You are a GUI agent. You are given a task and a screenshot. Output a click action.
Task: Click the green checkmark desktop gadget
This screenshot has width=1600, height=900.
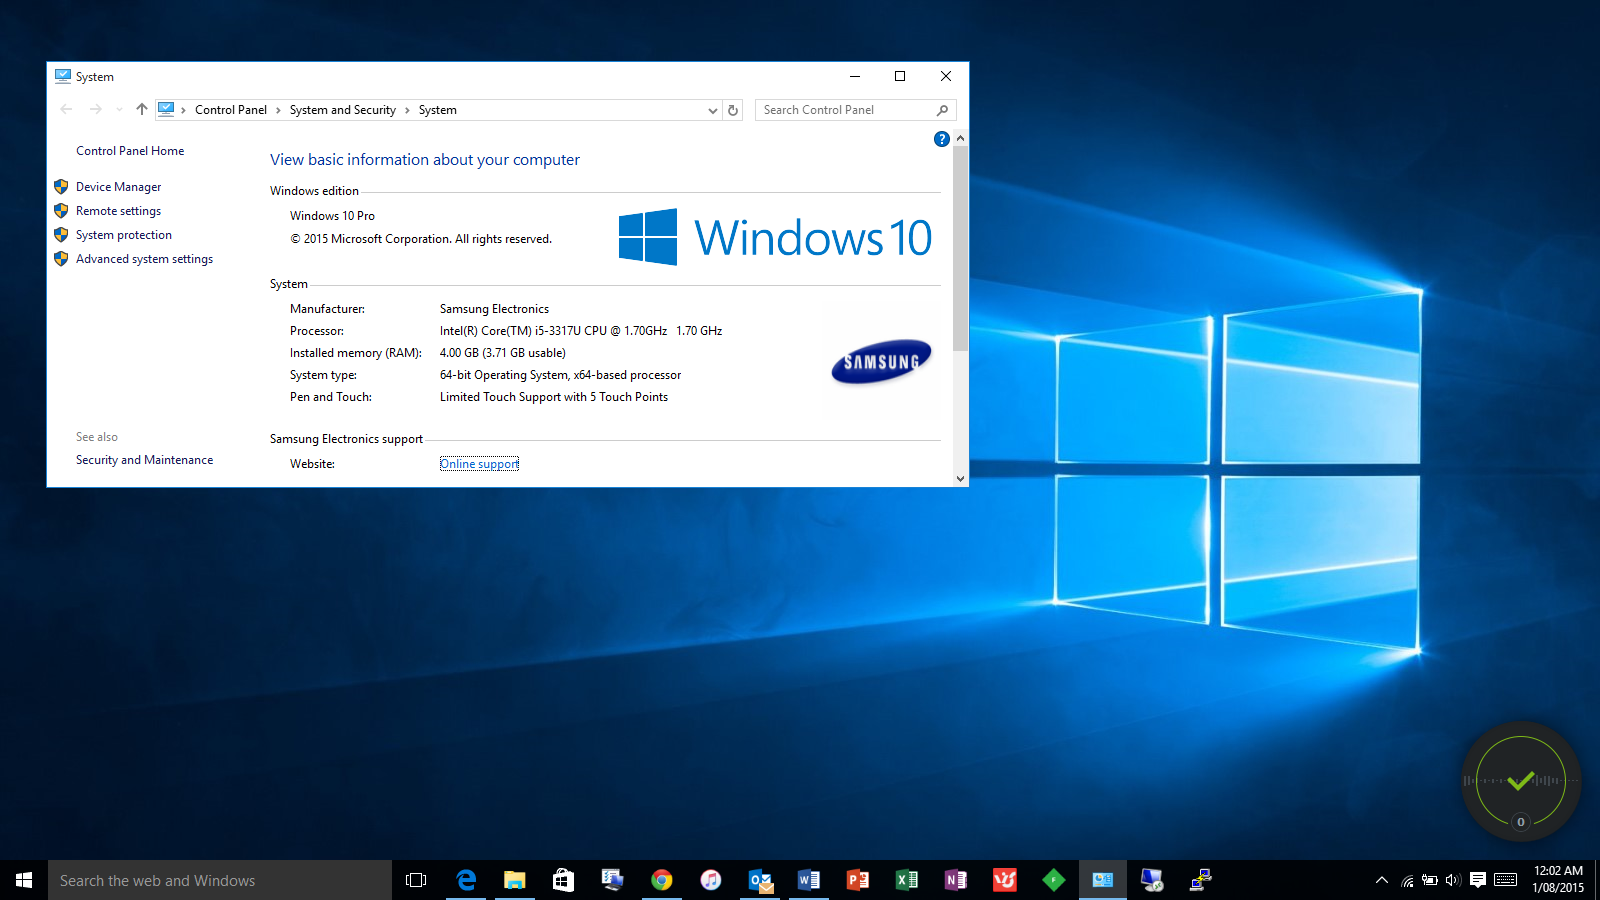(1521, 781)
